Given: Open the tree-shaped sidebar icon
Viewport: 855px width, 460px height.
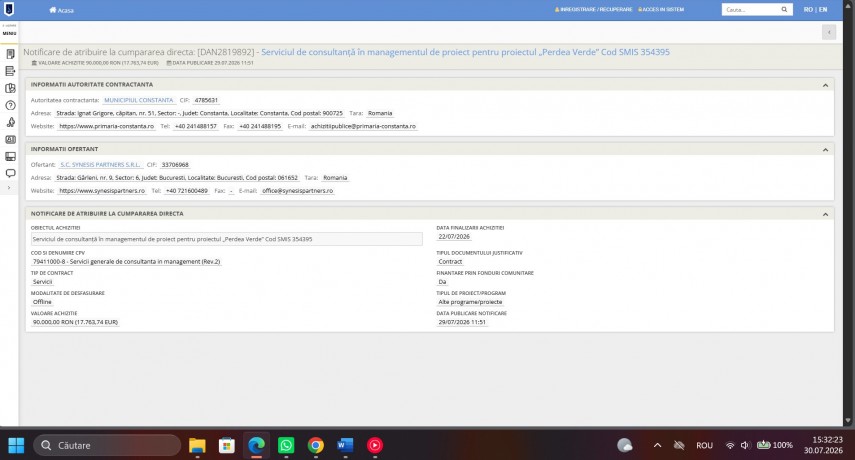Looking at the screenshot, I should (10, 122).
